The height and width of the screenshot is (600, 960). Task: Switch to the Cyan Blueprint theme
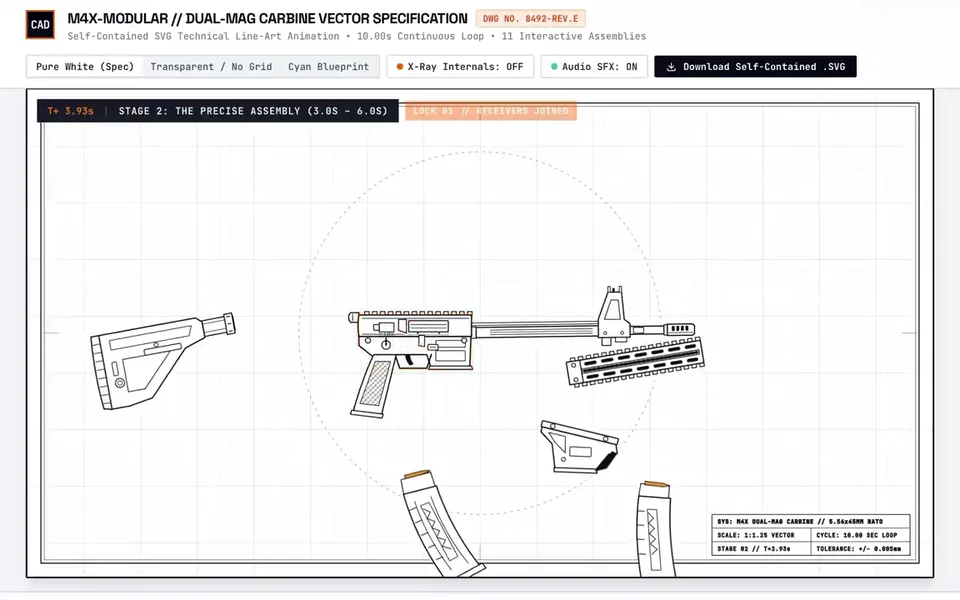click(329, 67)
